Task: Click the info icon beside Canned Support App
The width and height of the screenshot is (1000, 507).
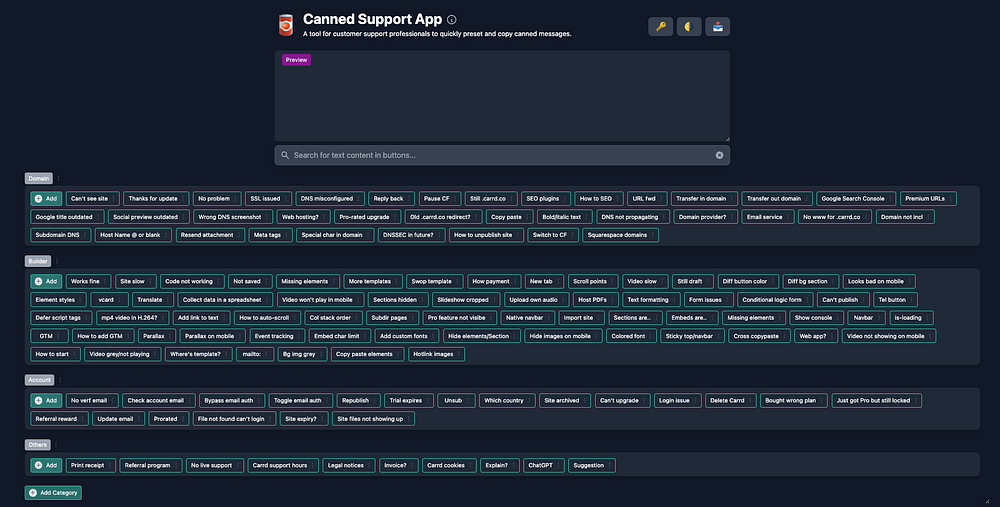Action: click(x=452, y=19)
